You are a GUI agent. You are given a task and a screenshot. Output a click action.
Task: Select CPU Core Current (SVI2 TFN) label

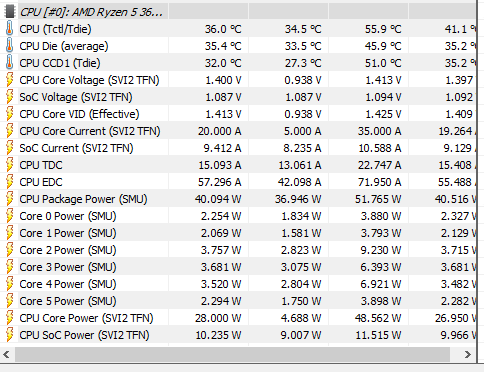(90, 131)
